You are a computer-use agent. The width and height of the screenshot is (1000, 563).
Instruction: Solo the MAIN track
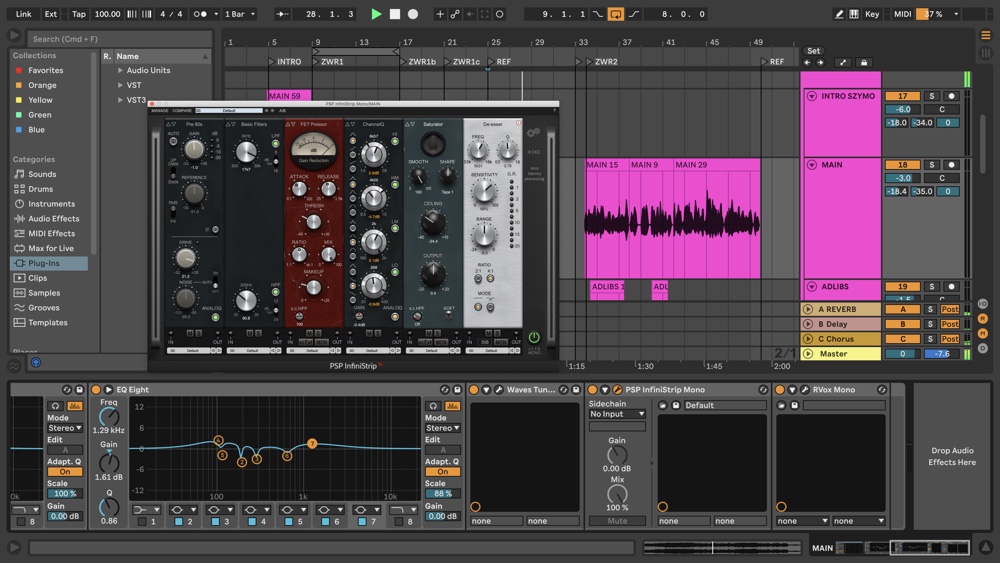pyautogui.click(x=931, y=165)
